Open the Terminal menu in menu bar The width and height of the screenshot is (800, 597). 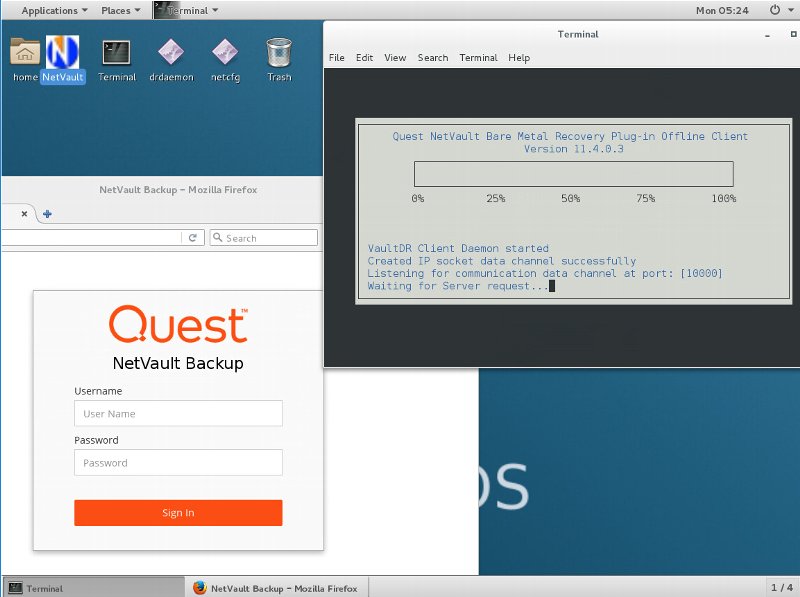(x=478, y=58)
